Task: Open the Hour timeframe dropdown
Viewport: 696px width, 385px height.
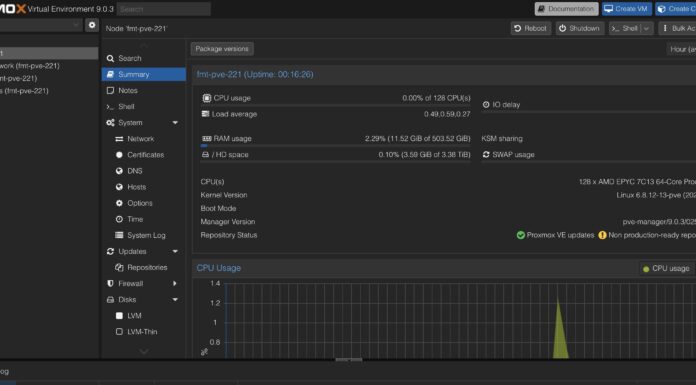Action: 681,49
